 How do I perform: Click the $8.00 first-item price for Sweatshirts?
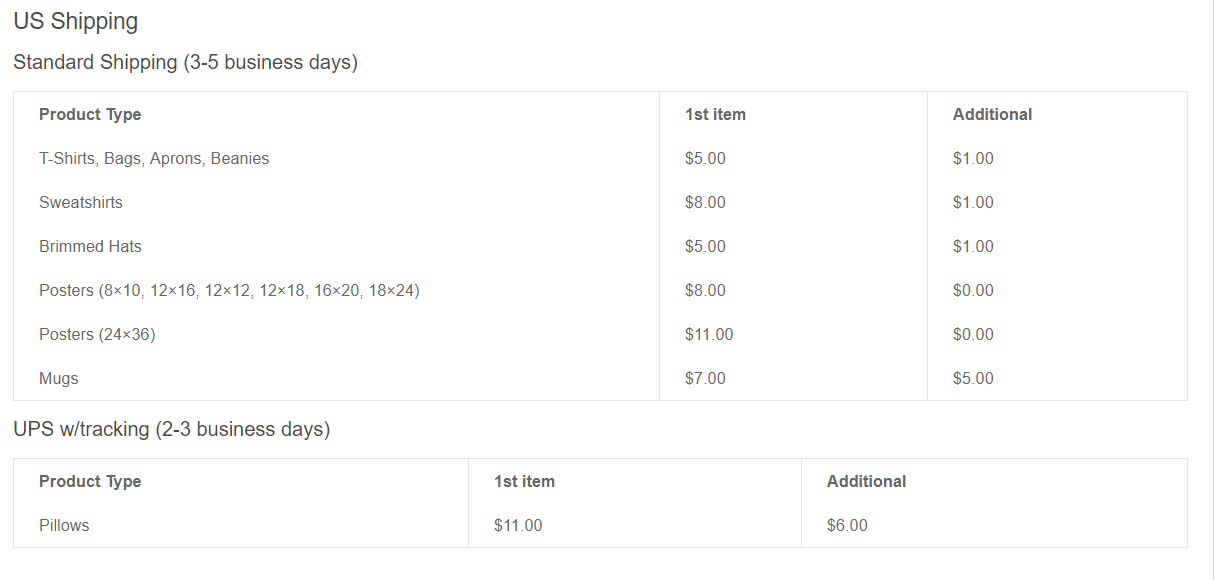click(x=705, y=202)
